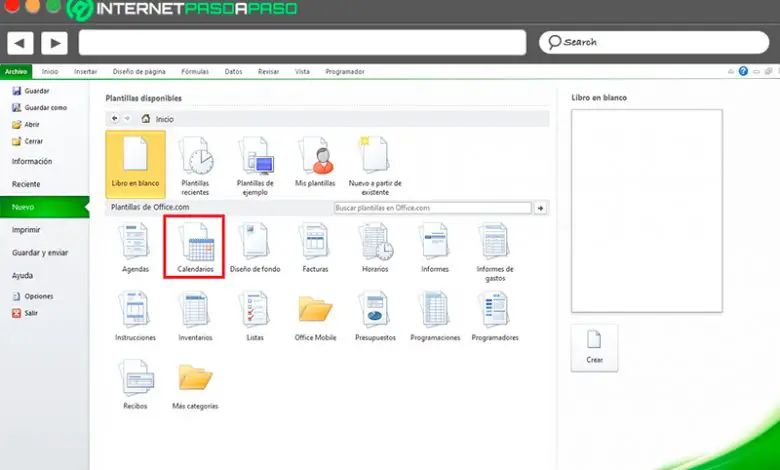The height and width of the screenshot is (470, 780).
Task: Open the Listas template category
Action: (x=255, y=316)
